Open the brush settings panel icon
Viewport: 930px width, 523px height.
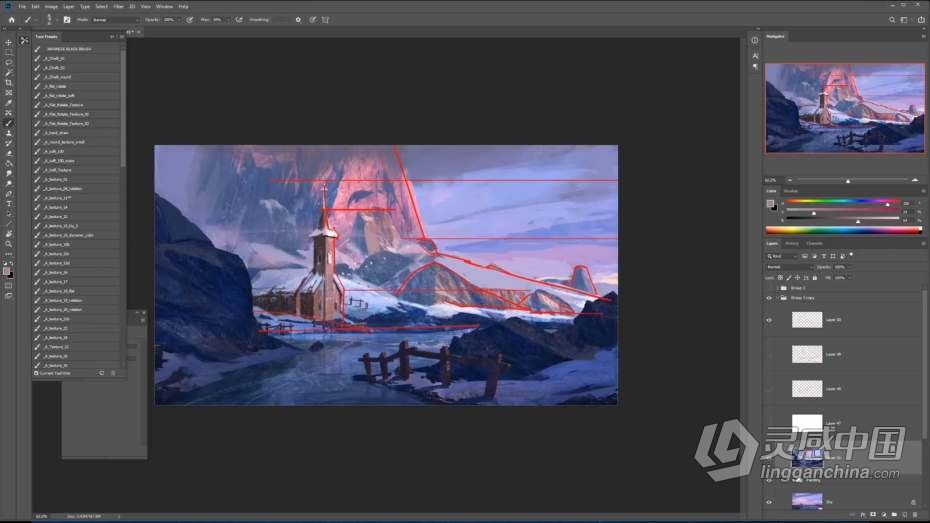pos(66,20)
